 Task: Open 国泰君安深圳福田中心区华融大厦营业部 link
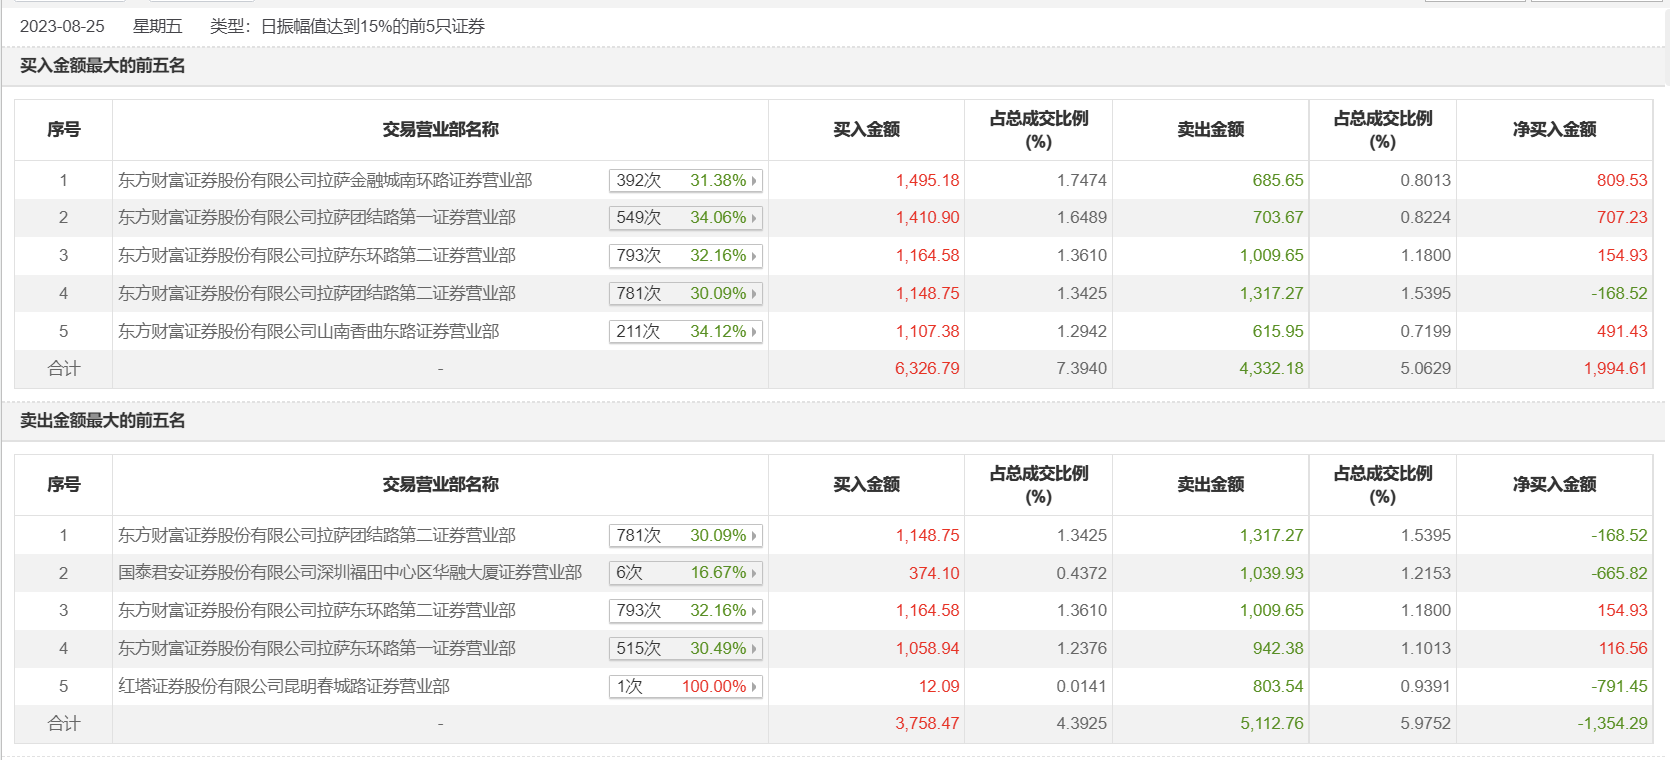[x=350, y=574]
